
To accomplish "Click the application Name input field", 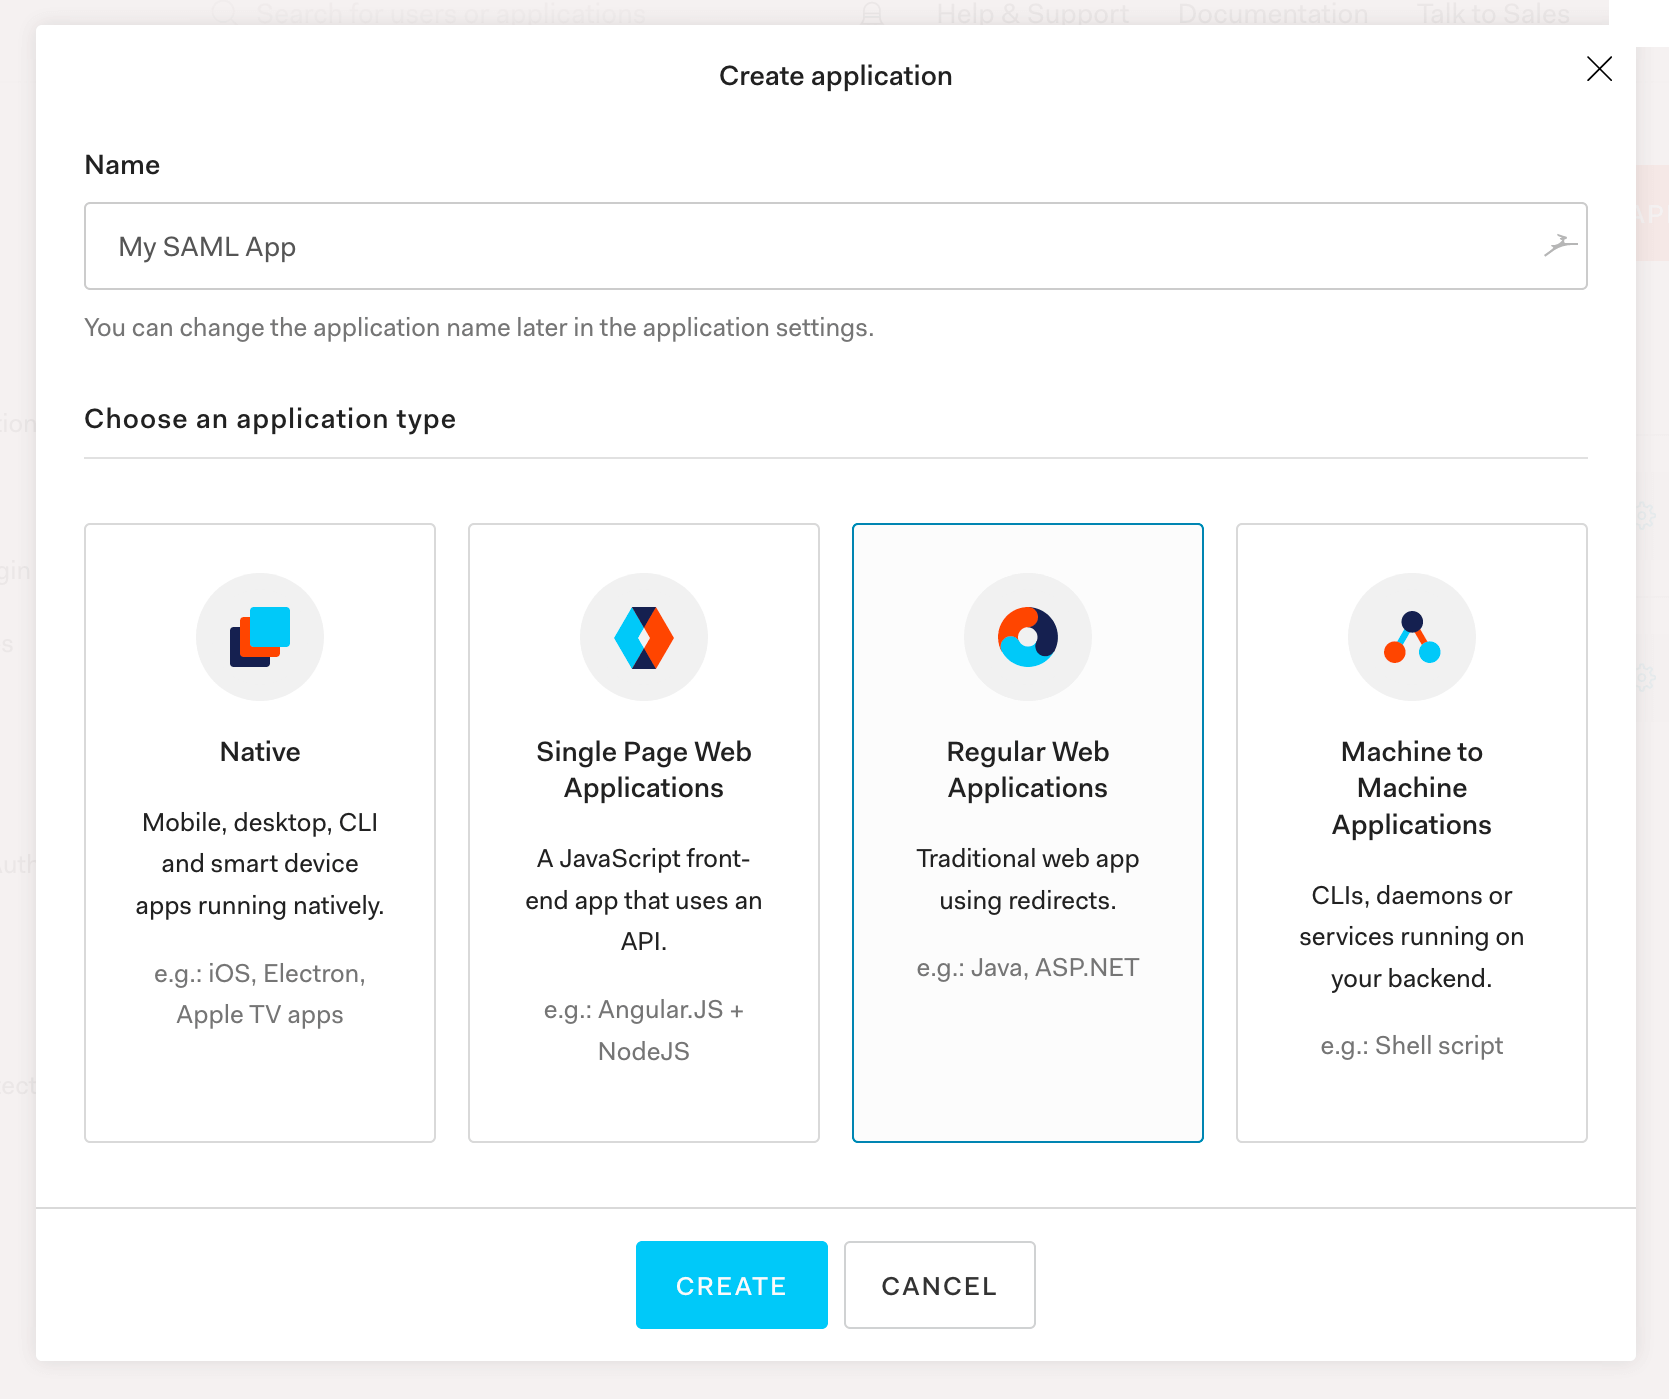I will pos(700,246).
